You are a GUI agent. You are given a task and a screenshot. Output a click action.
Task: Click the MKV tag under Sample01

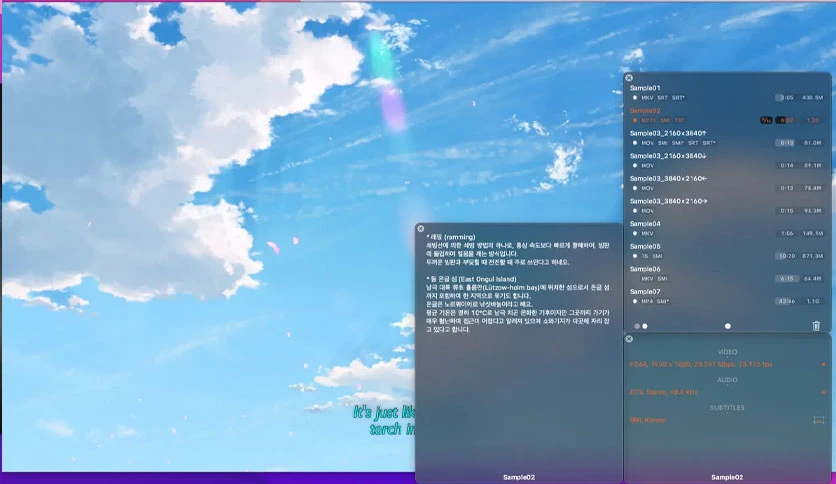tap(647, 98)
